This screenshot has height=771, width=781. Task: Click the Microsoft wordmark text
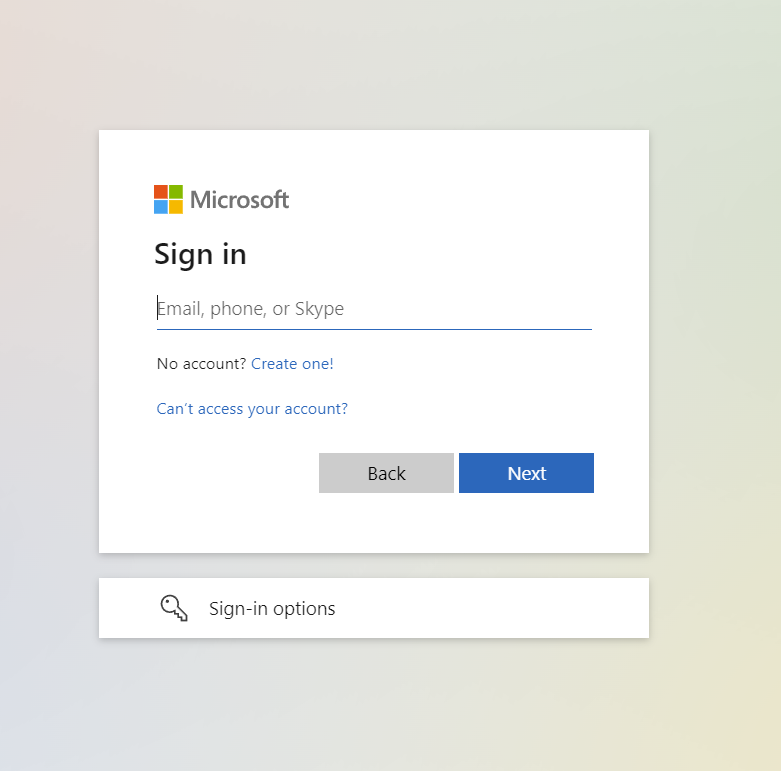(240, 200)
